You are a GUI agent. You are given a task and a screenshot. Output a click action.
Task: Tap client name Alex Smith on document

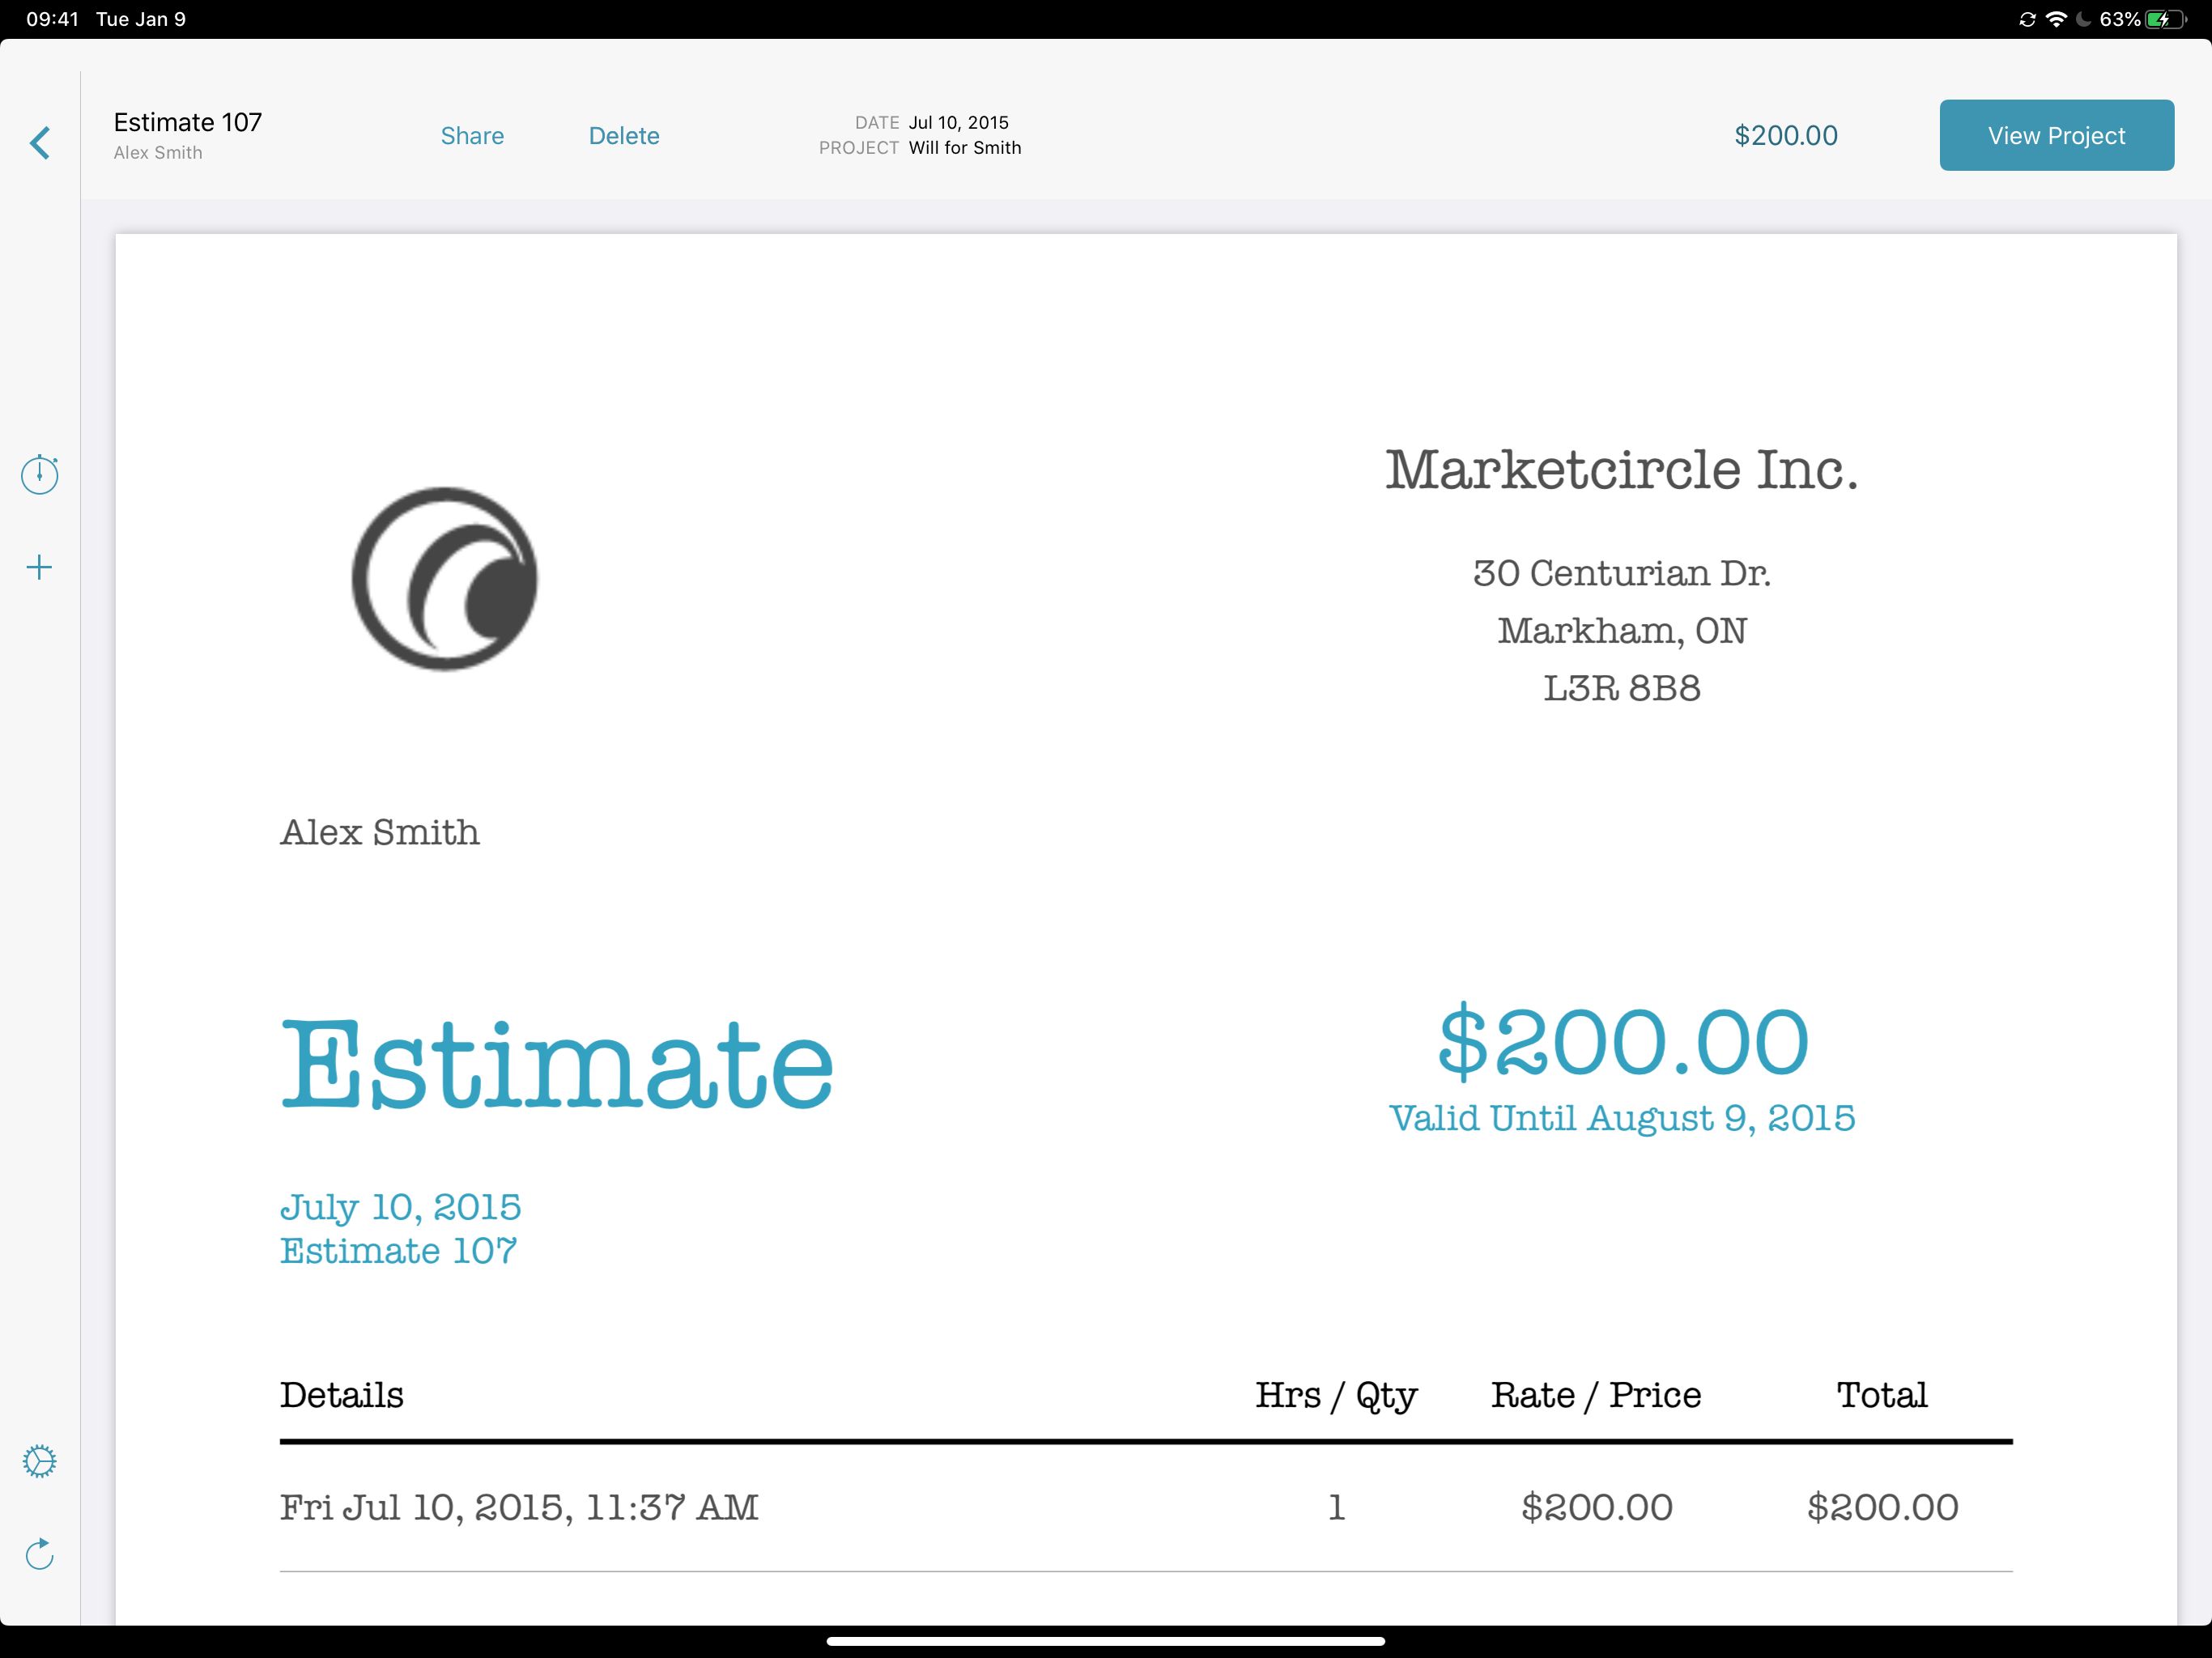pos(380,832)
